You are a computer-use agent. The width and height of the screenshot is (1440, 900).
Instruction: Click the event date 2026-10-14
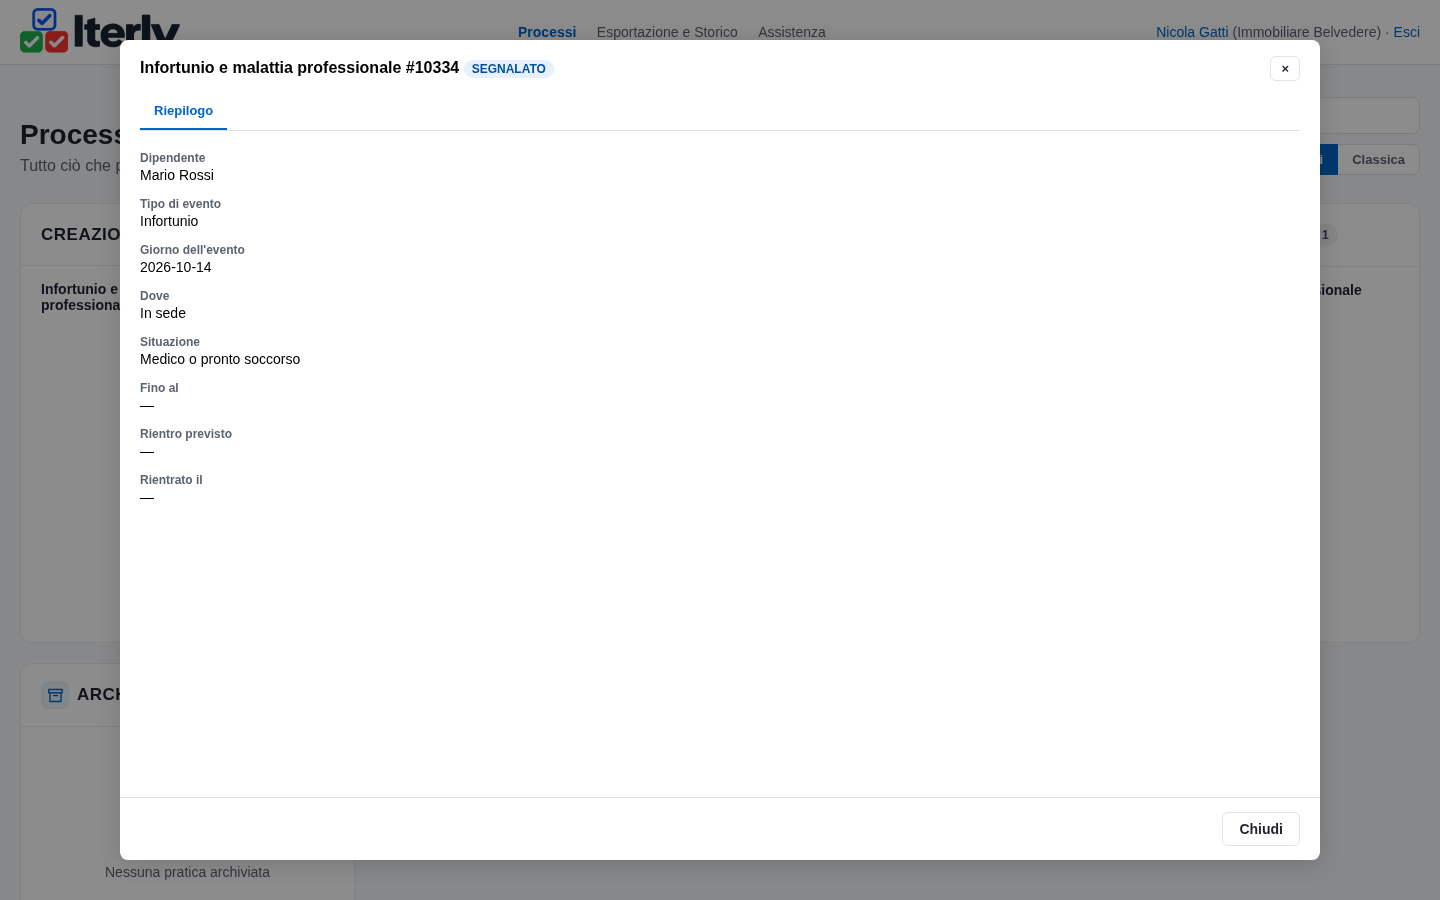[x=176, y=267]
